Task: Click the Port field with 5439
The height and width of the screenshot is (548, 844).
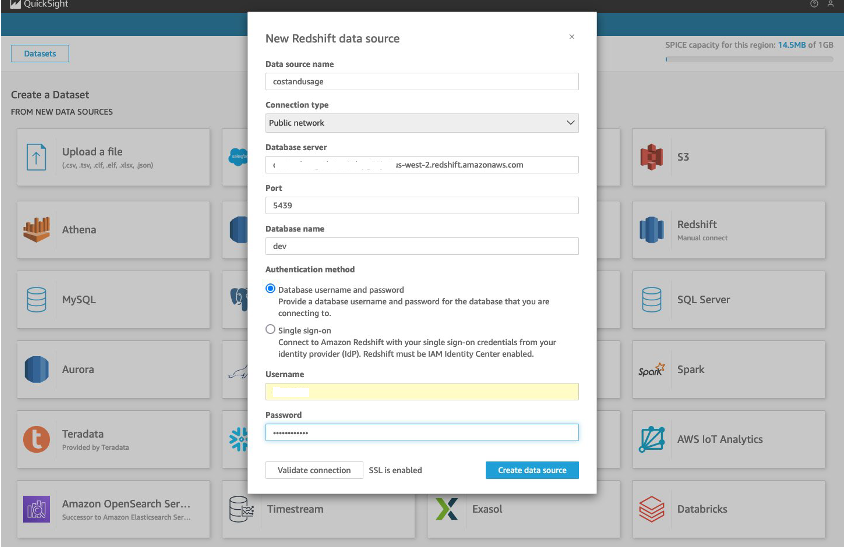Action: coord(421,205)
